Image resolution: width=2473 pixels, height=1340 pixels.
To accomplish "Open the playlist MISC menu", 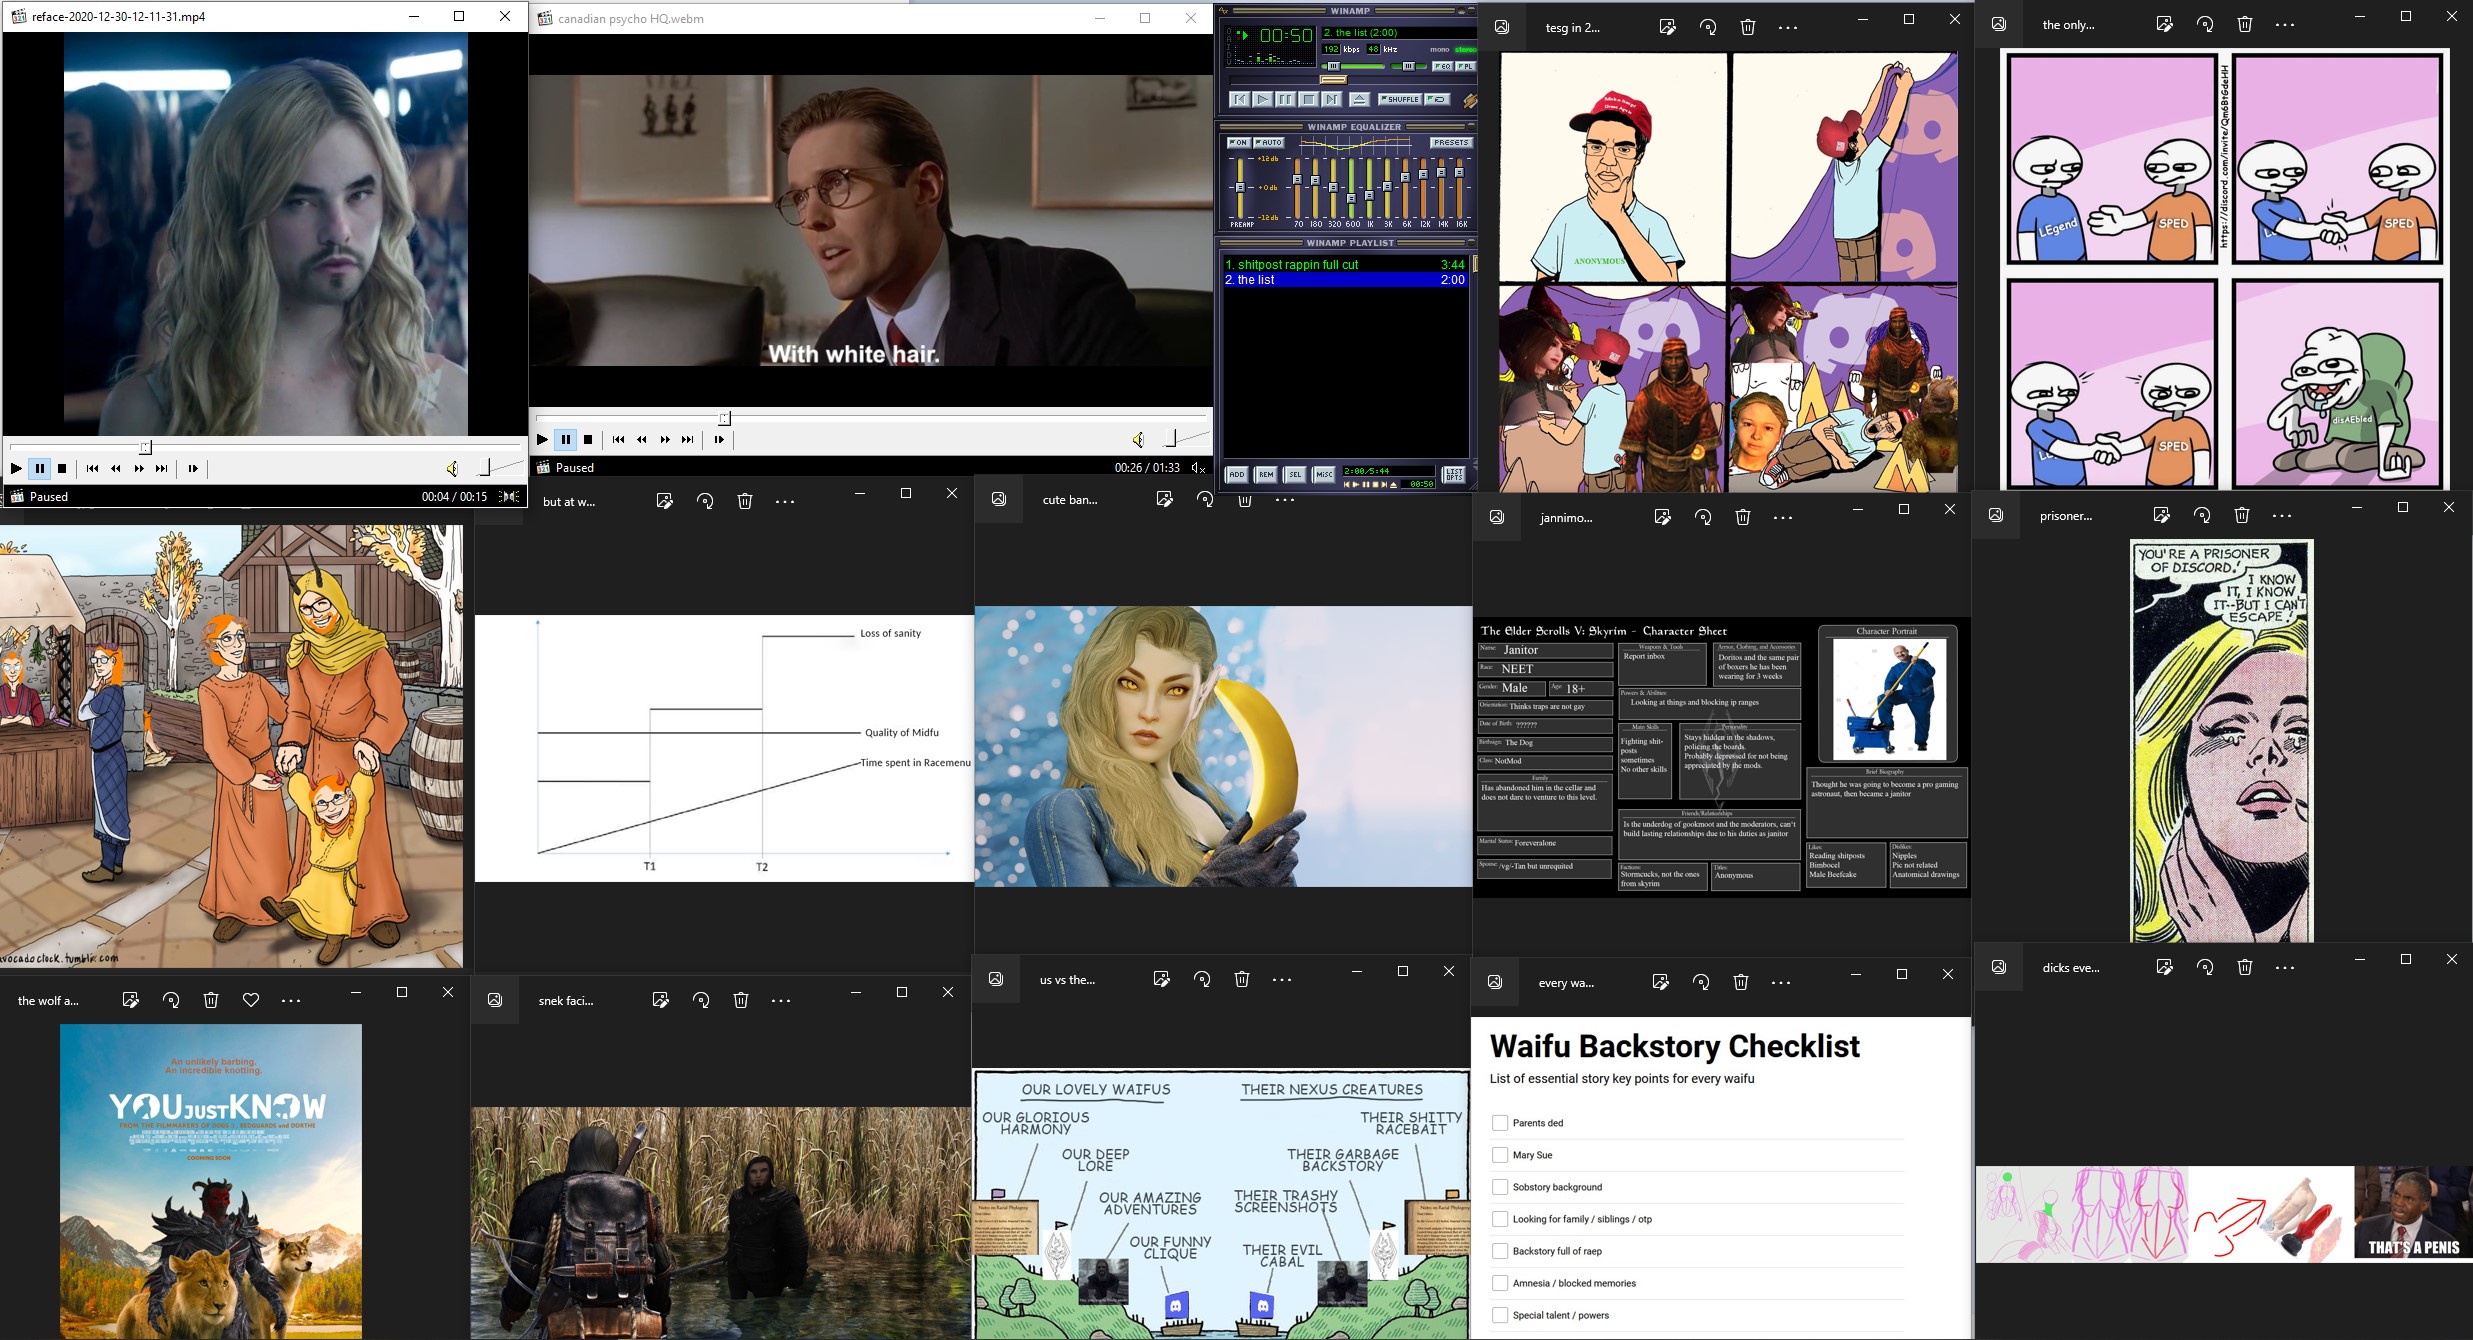I will pos(1324,475).
